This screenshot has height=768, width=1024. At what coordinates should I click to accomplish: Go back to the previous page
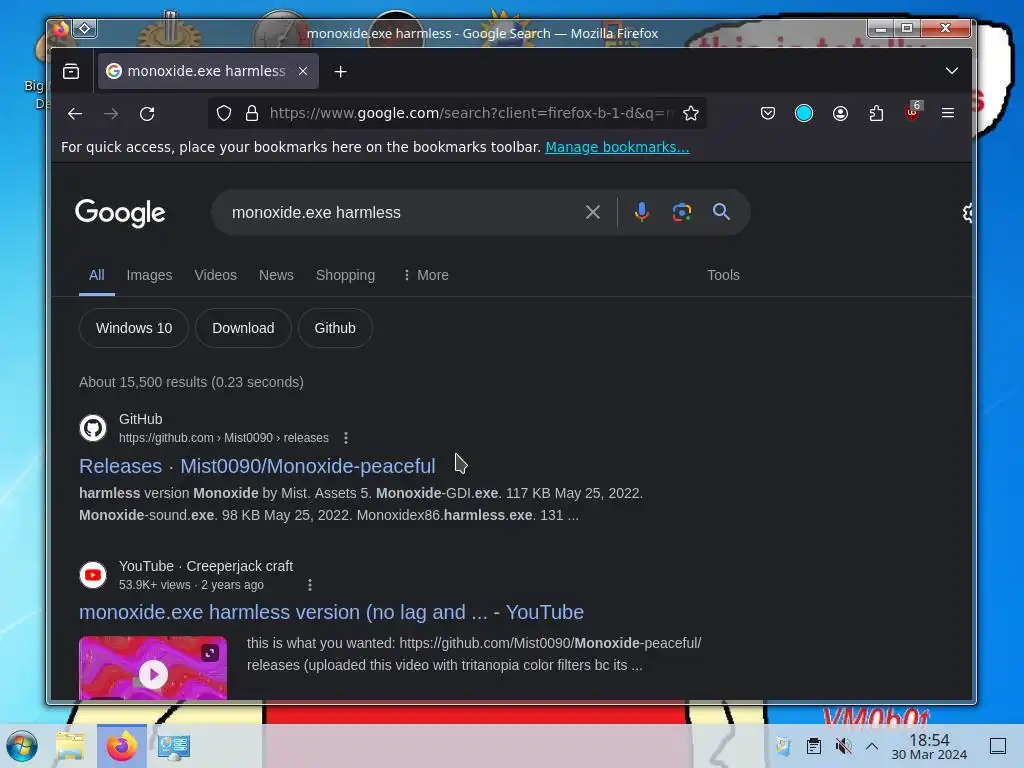point(74,114)
